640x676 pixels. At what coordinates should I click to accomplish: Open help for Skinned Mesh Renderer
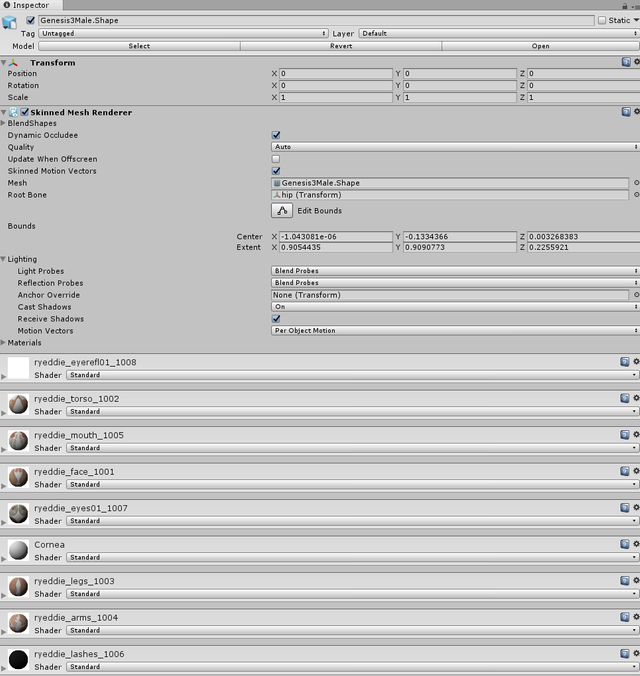pyautogui.click(x=626, y=112)
